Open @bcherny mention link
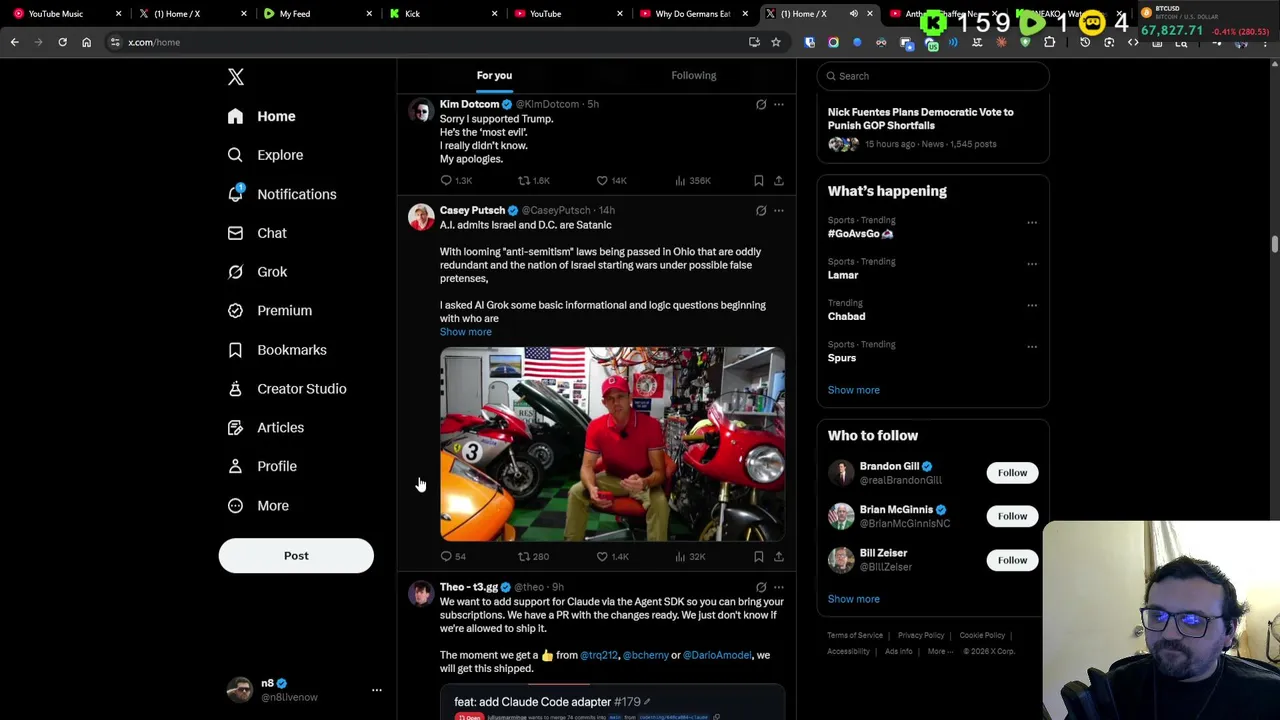The width and height of the screenshot is (1280, 720). point(645,655)
